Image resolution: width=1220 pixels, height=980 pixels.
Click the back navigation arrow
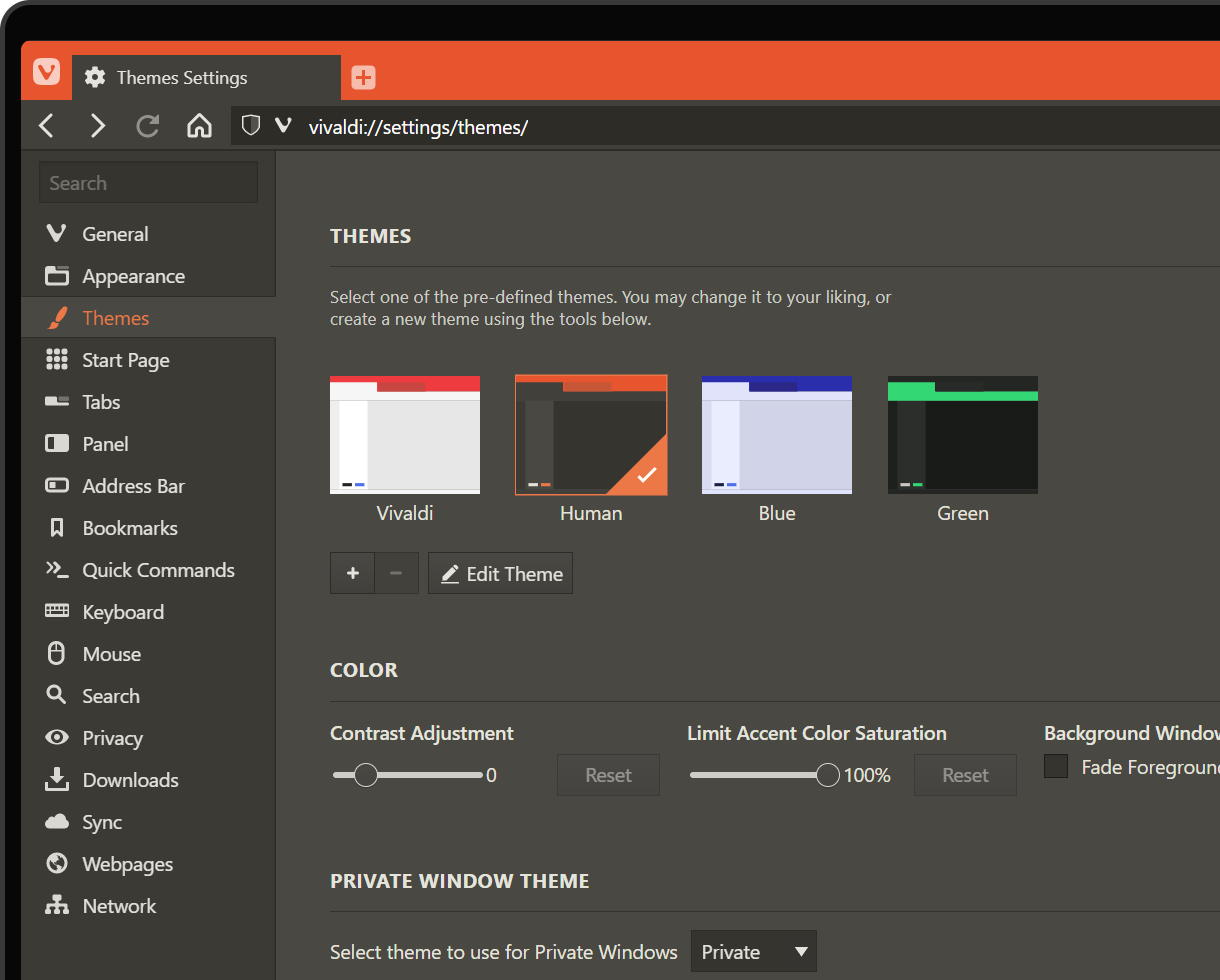click(46, 126)
